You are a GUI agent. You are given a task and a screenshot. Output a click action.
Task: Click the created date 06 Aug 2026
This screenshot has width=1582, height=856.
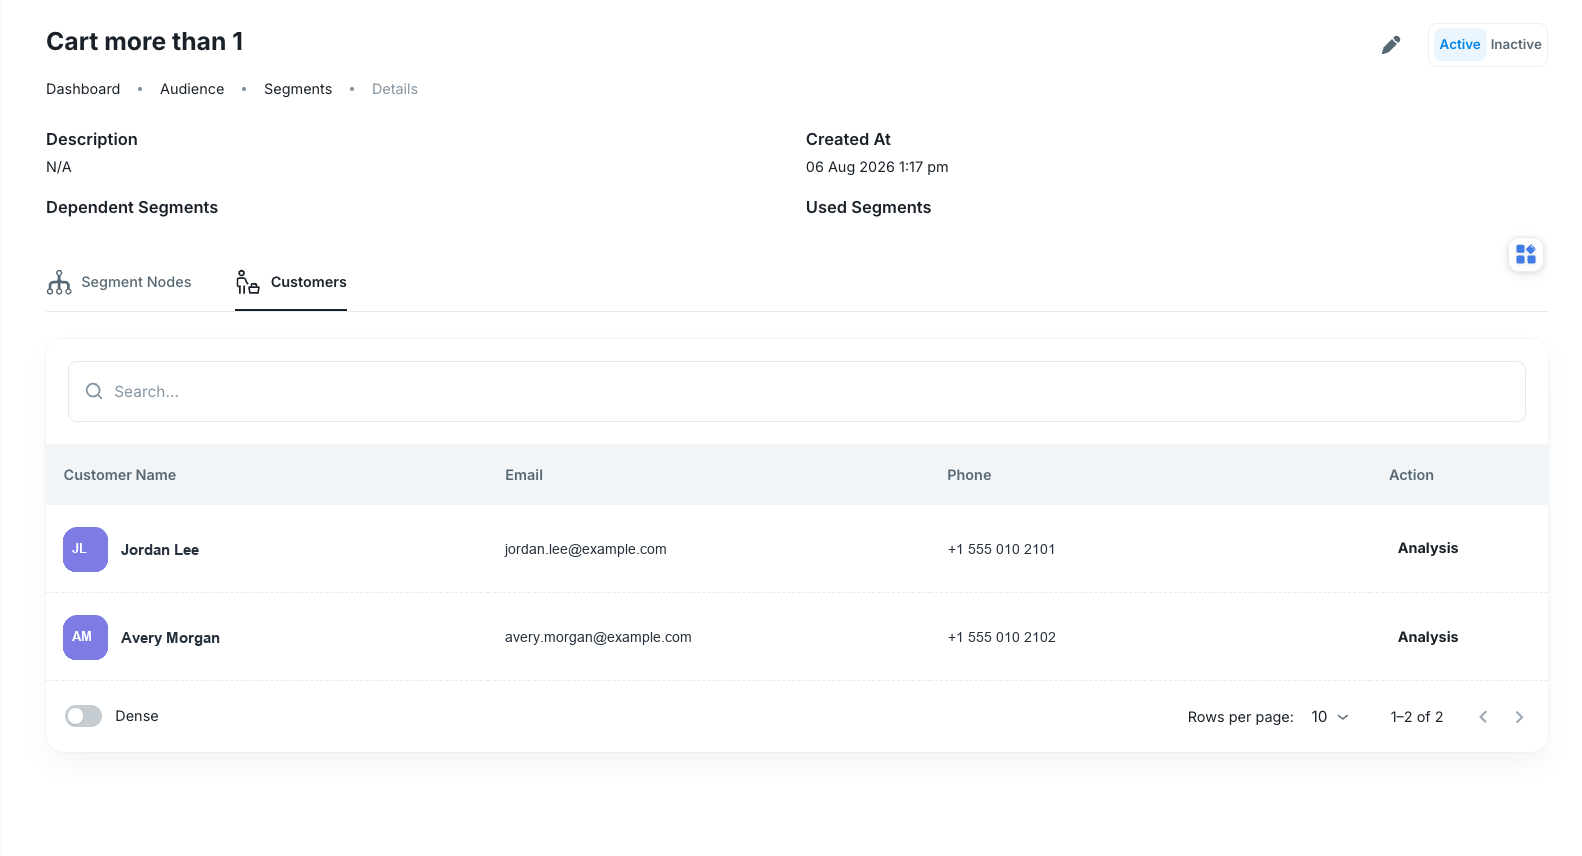pyautogui.click(x=877, y=167)
